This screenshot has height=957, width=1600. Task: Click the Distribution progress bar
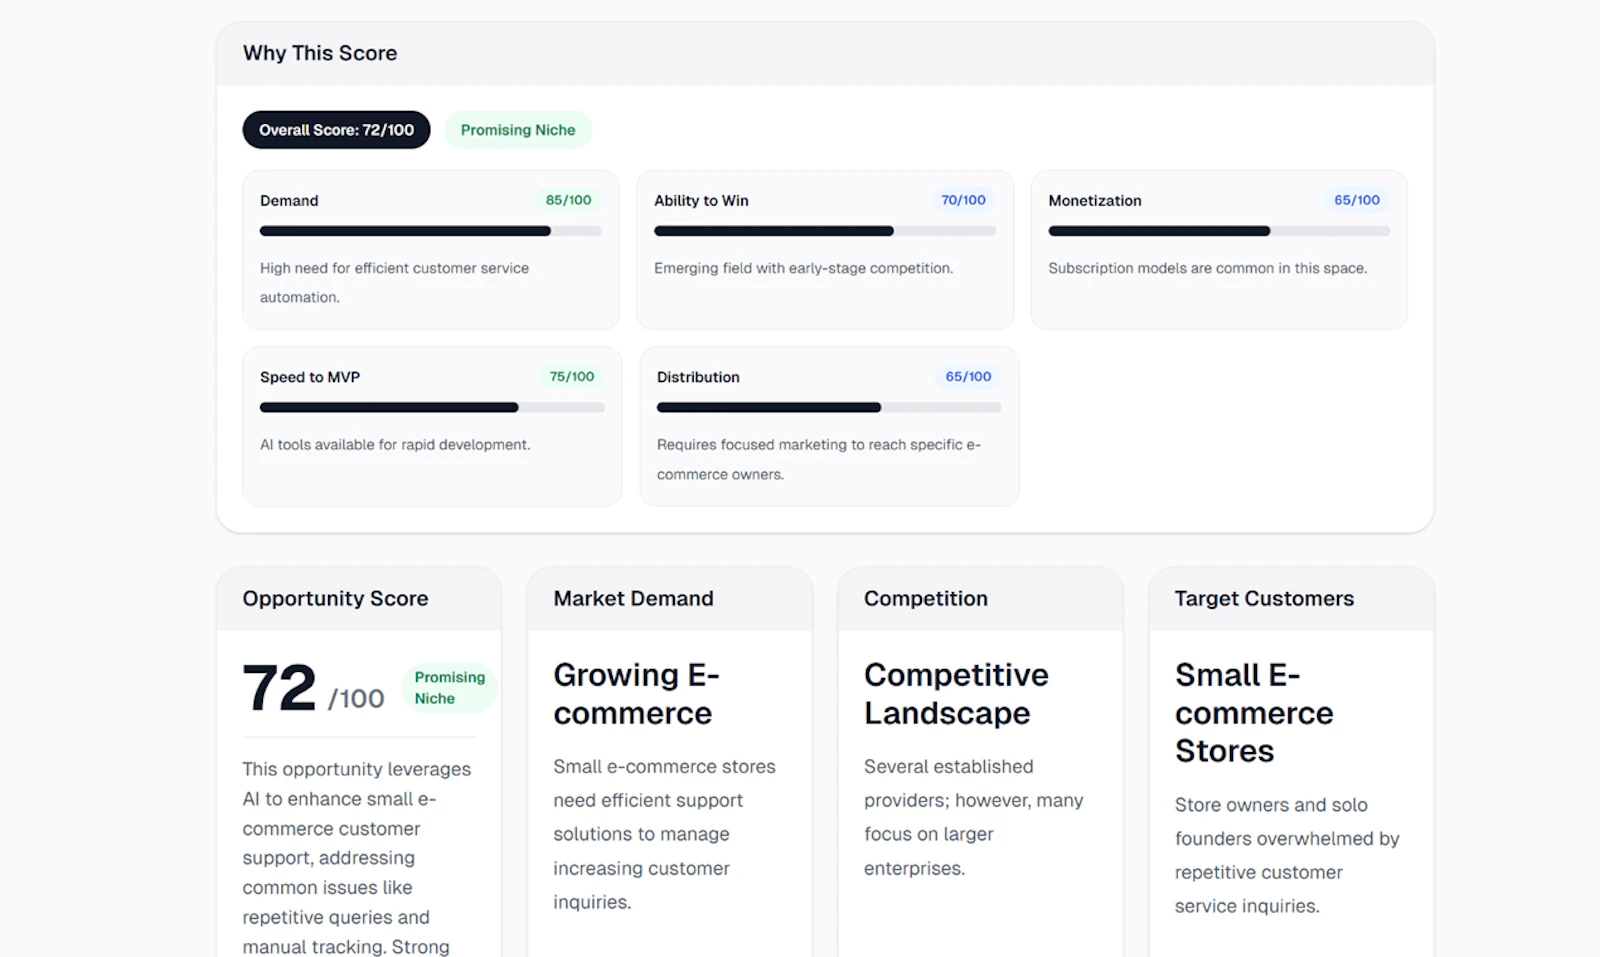829,408
